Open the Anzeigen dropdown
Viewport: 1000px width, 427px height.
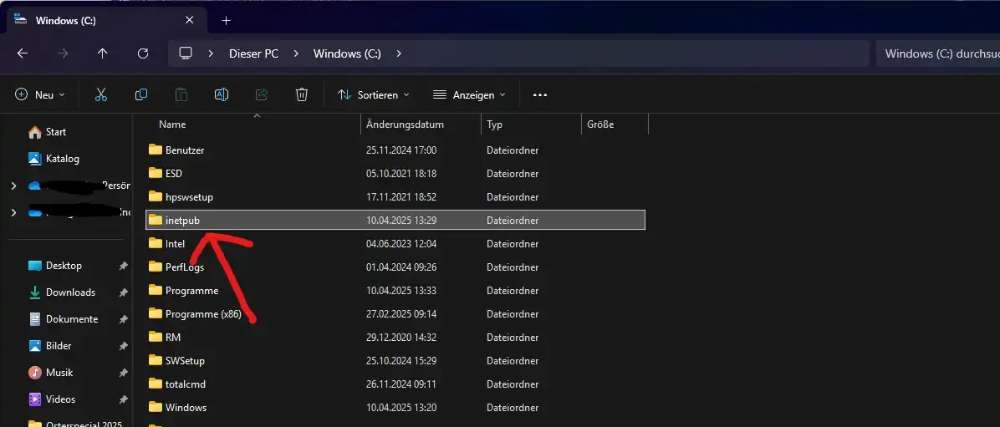pyautogui.click(x=469, y=95)
